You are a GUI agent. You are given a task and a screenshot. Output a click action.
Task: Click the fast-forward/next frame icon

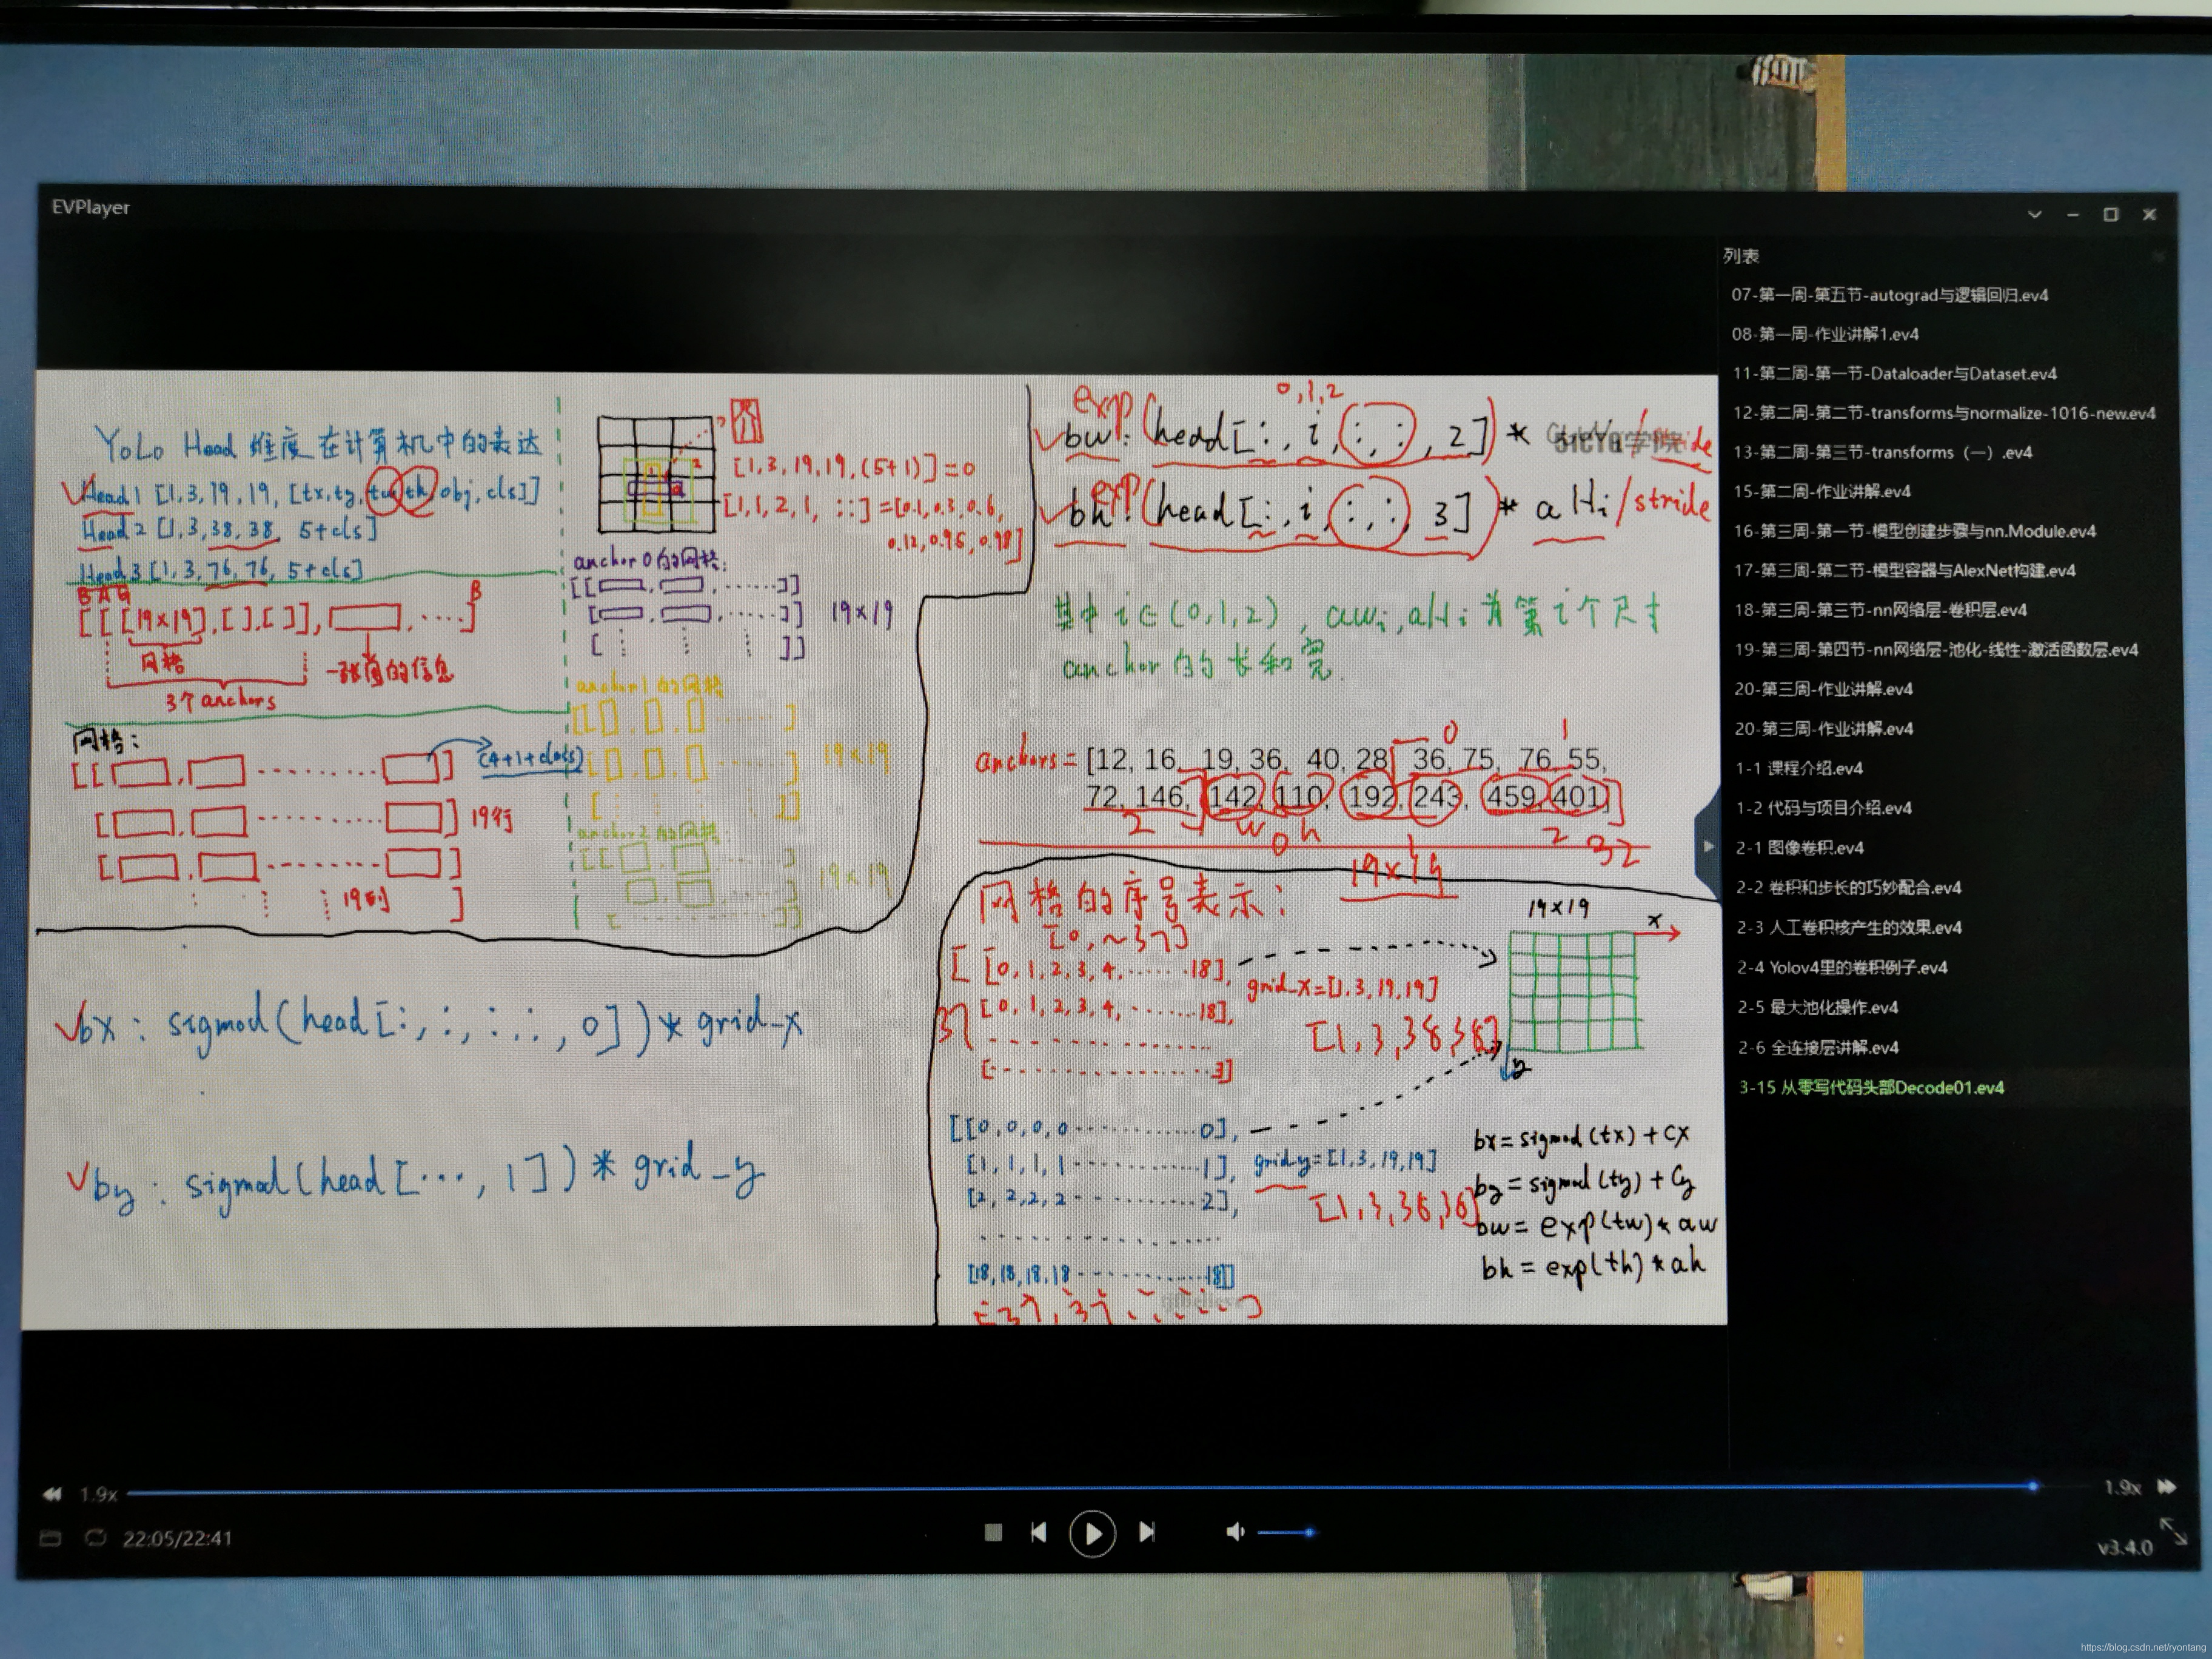click(x=1148, y=1532)
